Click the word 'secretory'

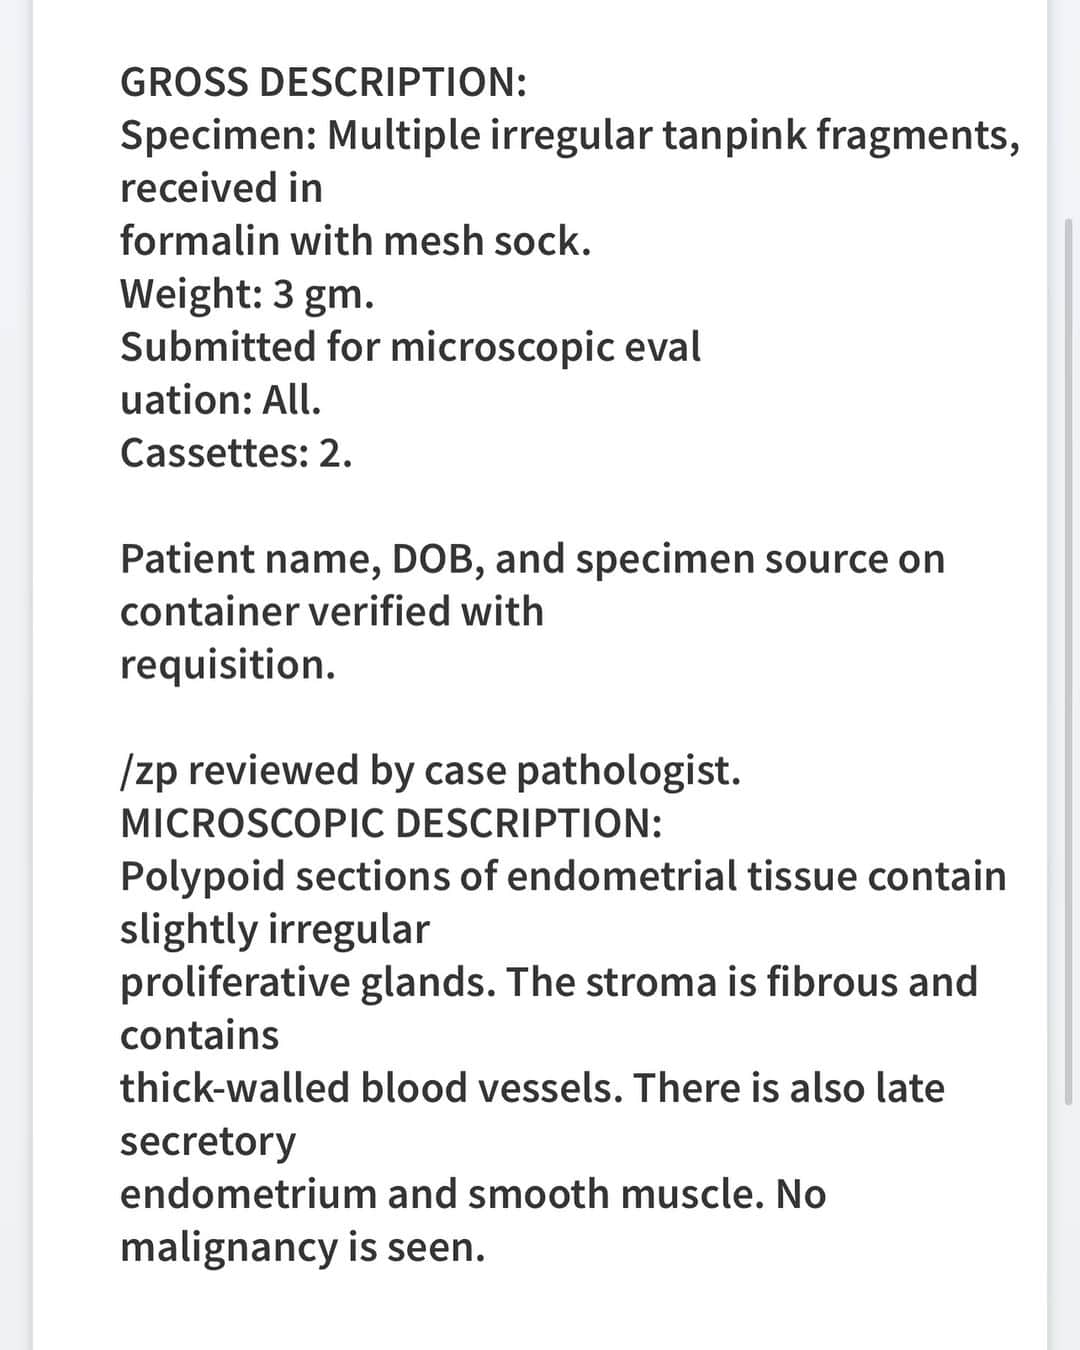(x=208, y=1142)
